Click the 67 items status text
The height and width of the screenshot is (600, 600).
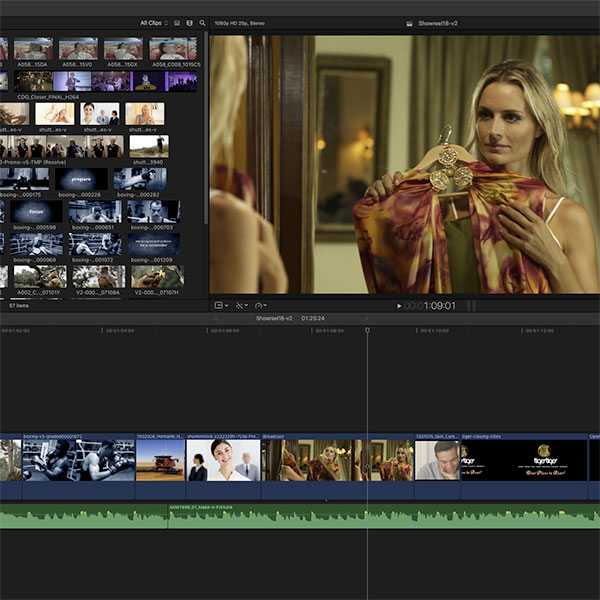(19, 305)
